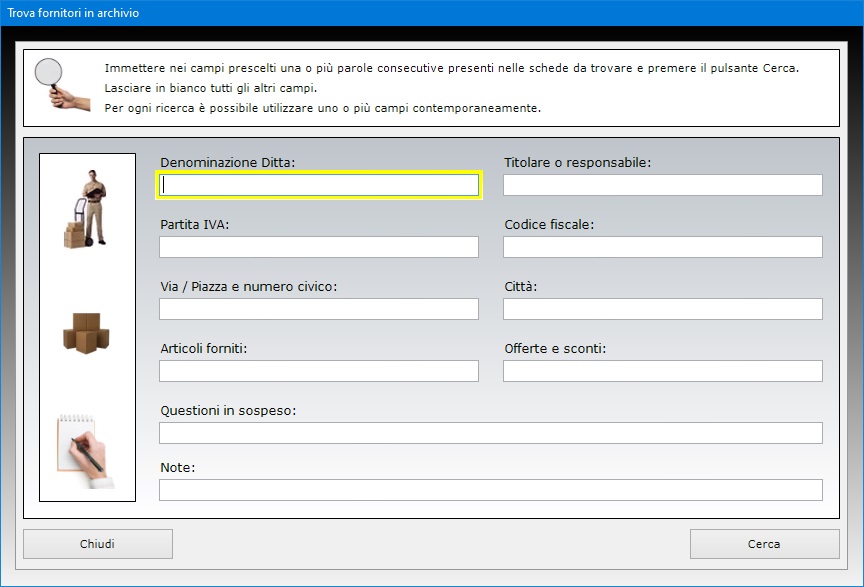
Task: Click the Denominazione Ditta label
Action: tap(228, 163)
